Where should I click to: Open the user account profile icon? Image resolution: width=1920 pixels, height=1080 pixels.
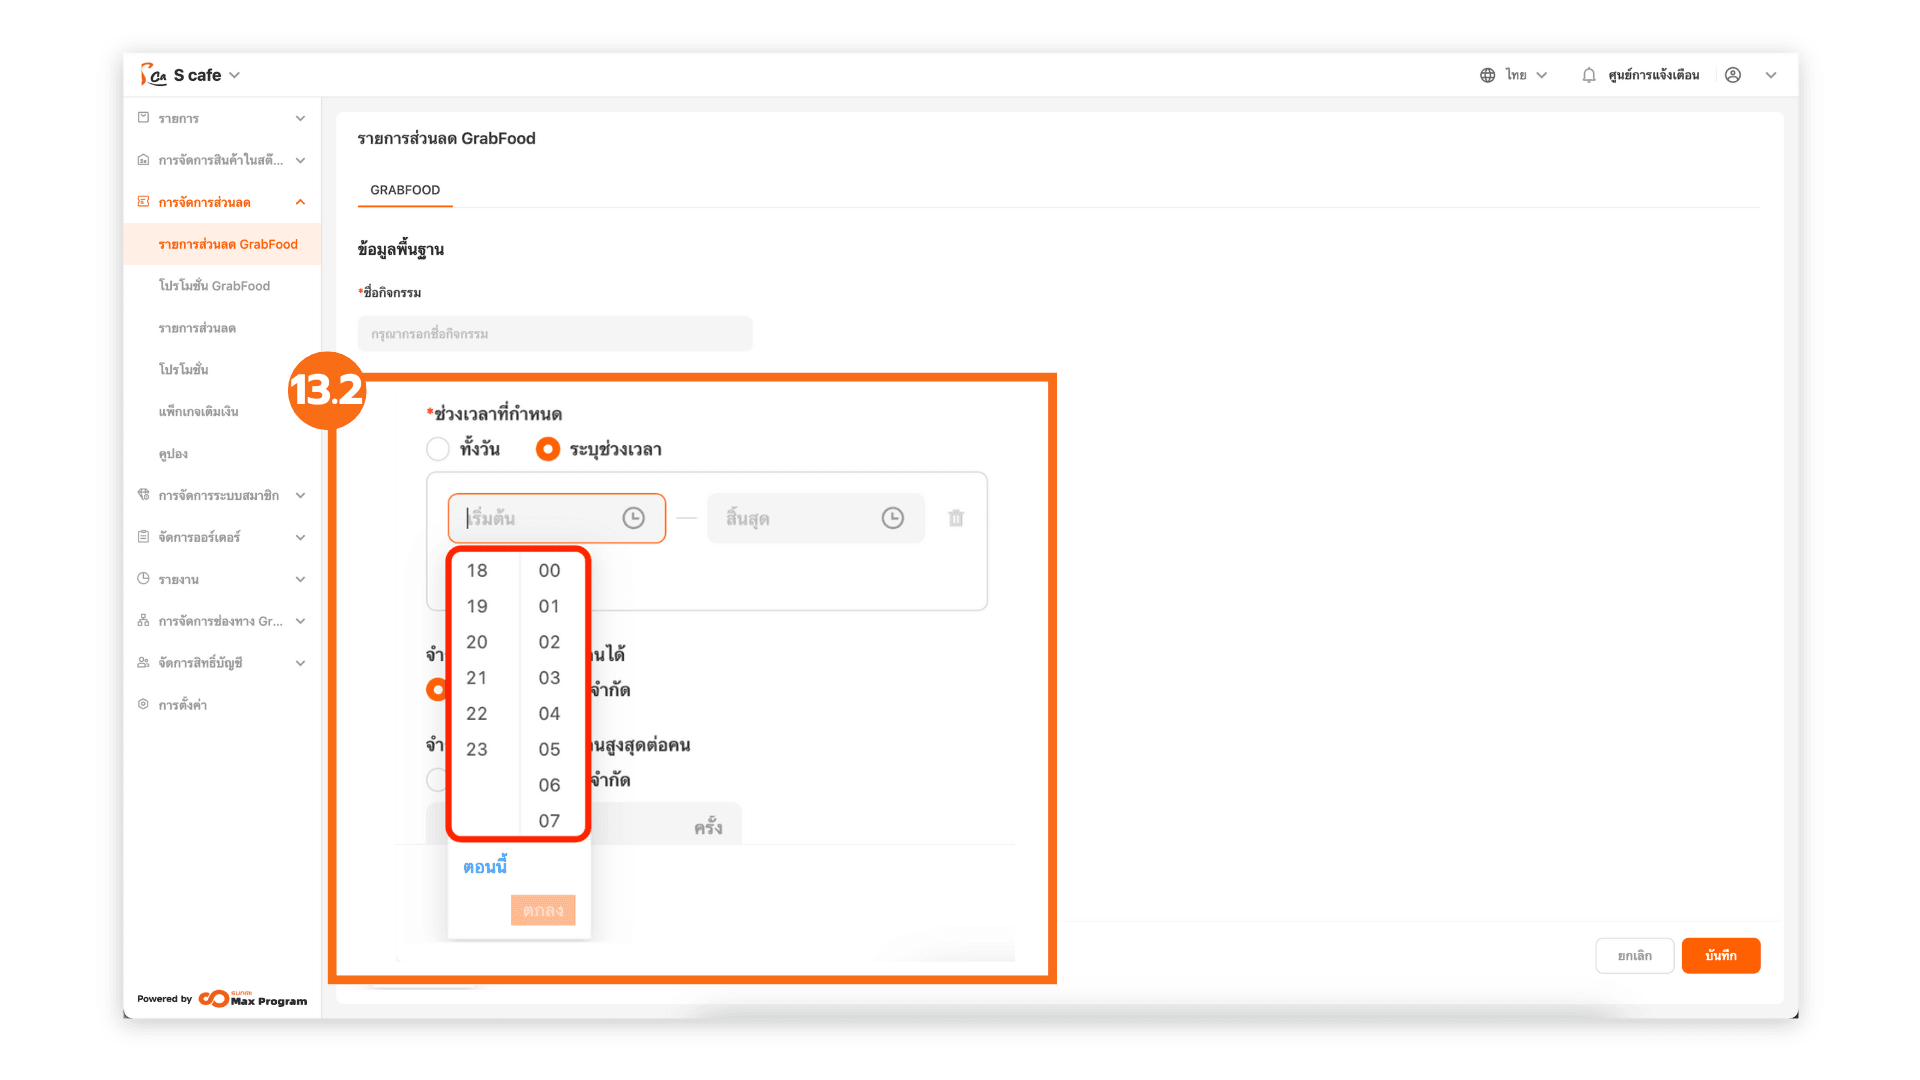pyautogui.click(x=1733, y=75)
